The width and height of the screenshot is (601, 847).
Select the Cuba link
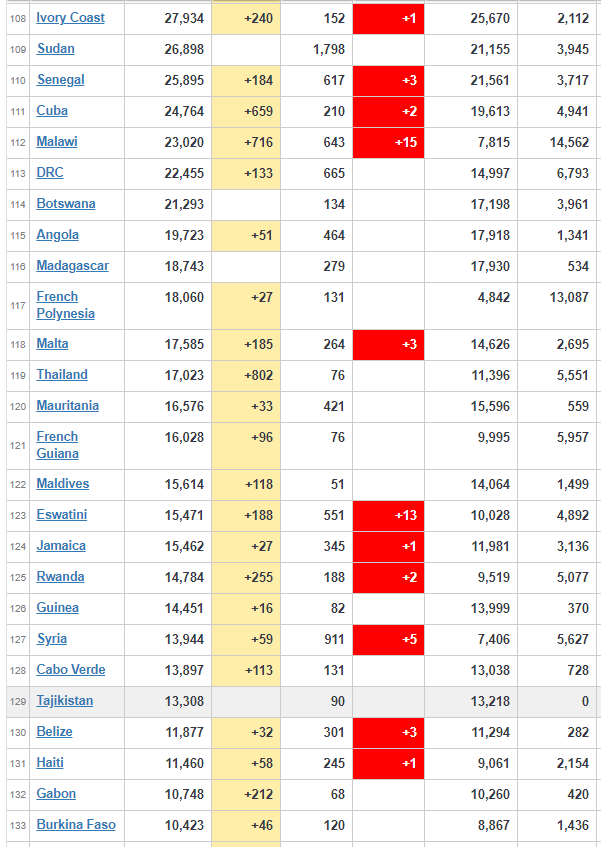52,111
